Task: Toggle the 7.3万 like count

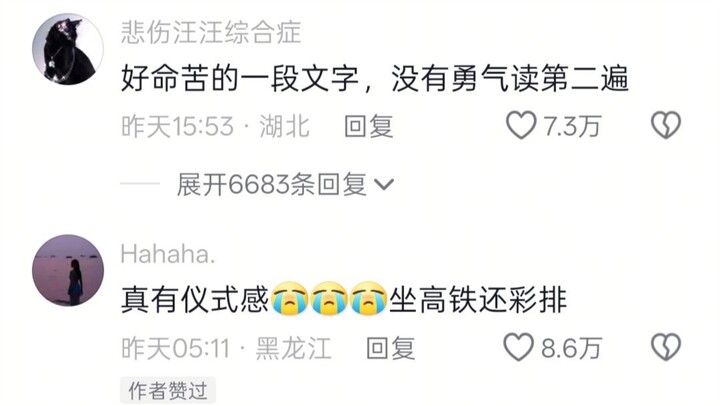Action: coord(572,126)
